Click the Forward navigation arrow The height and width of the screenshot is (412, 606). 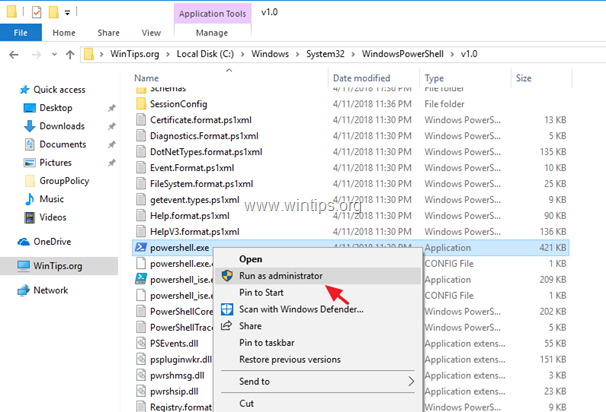(x=36, y=54)
